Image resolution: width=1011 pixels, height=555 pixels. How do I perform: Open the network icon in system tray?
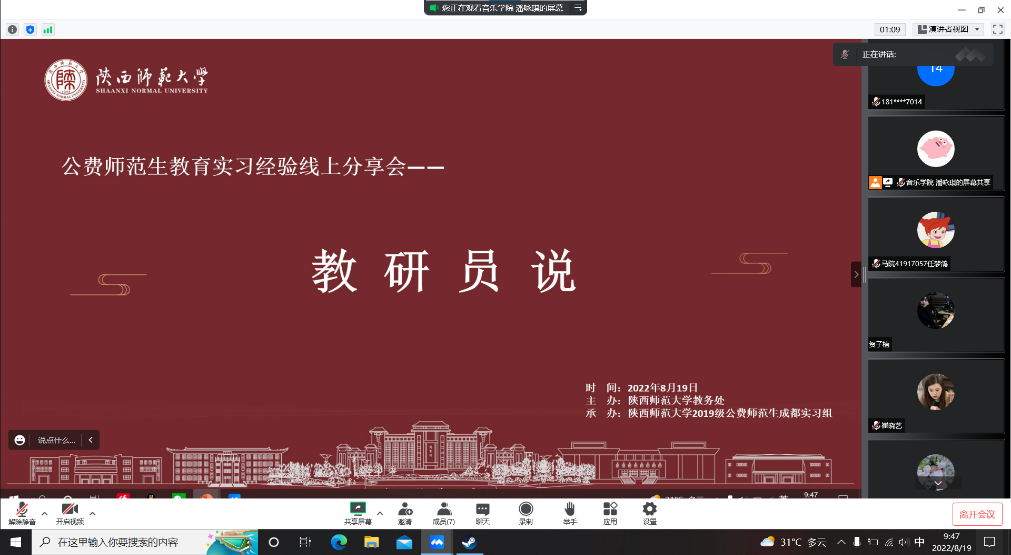pyautogui.click(x=888, y=542)
